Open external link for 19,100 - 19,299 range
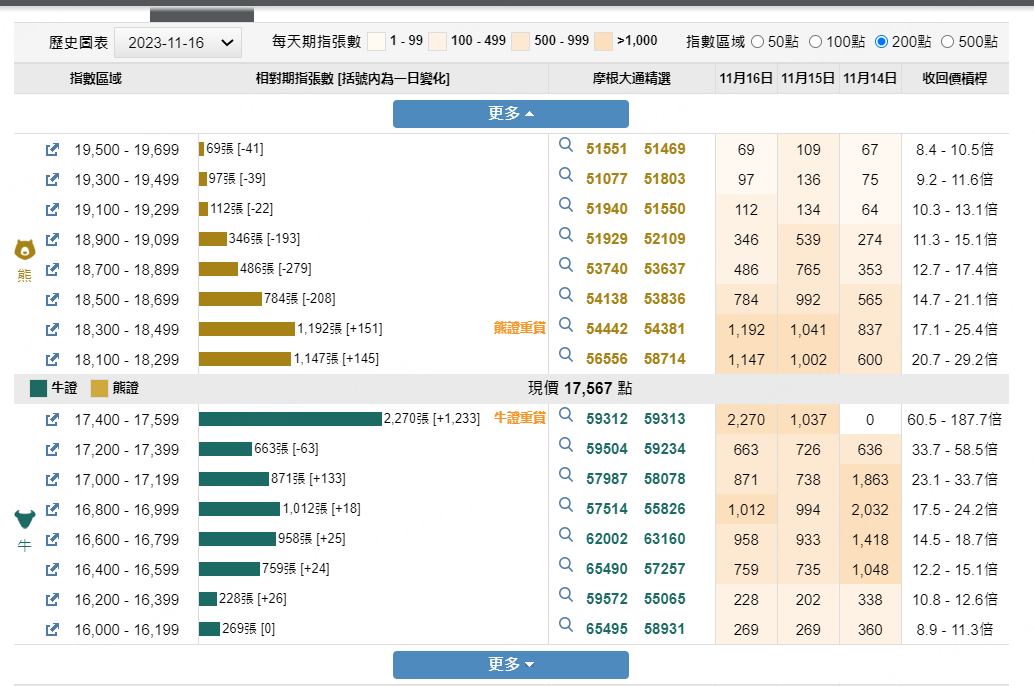The width and height of the screenshot is (1034, 686). [52, 210]
